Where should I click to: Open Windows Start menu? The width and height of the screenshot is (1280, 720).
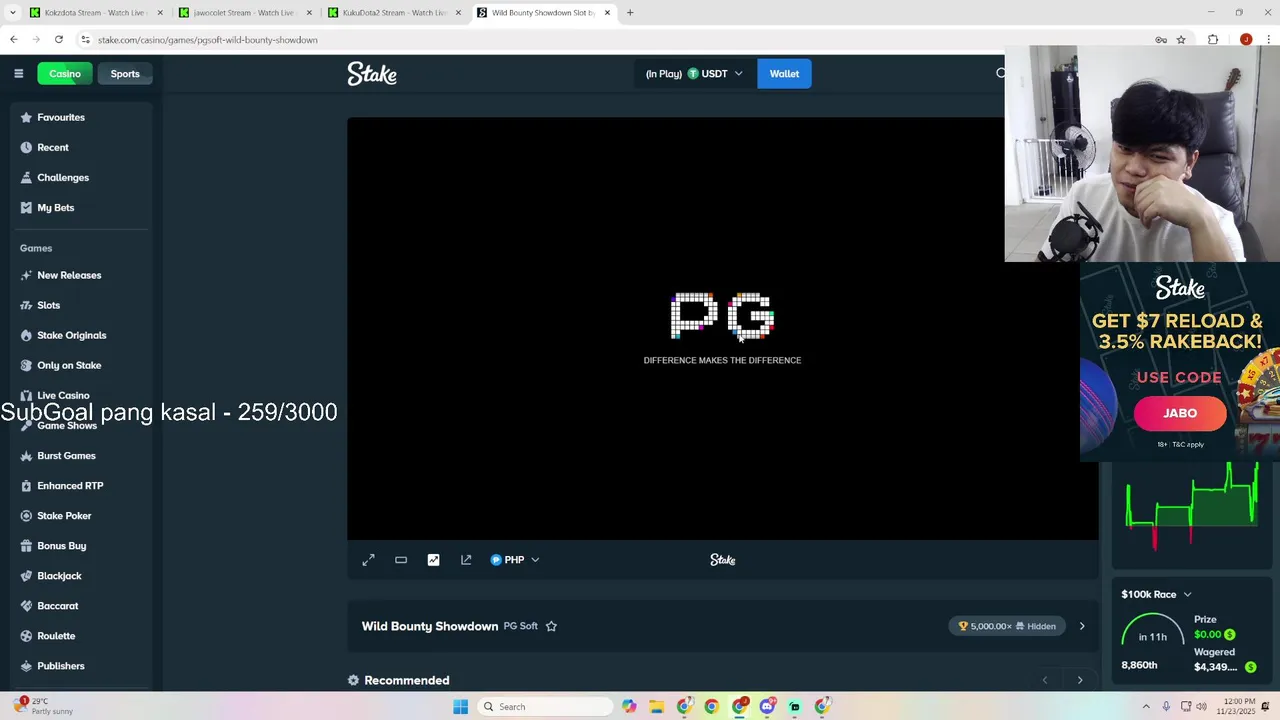(x=460, y=707)
